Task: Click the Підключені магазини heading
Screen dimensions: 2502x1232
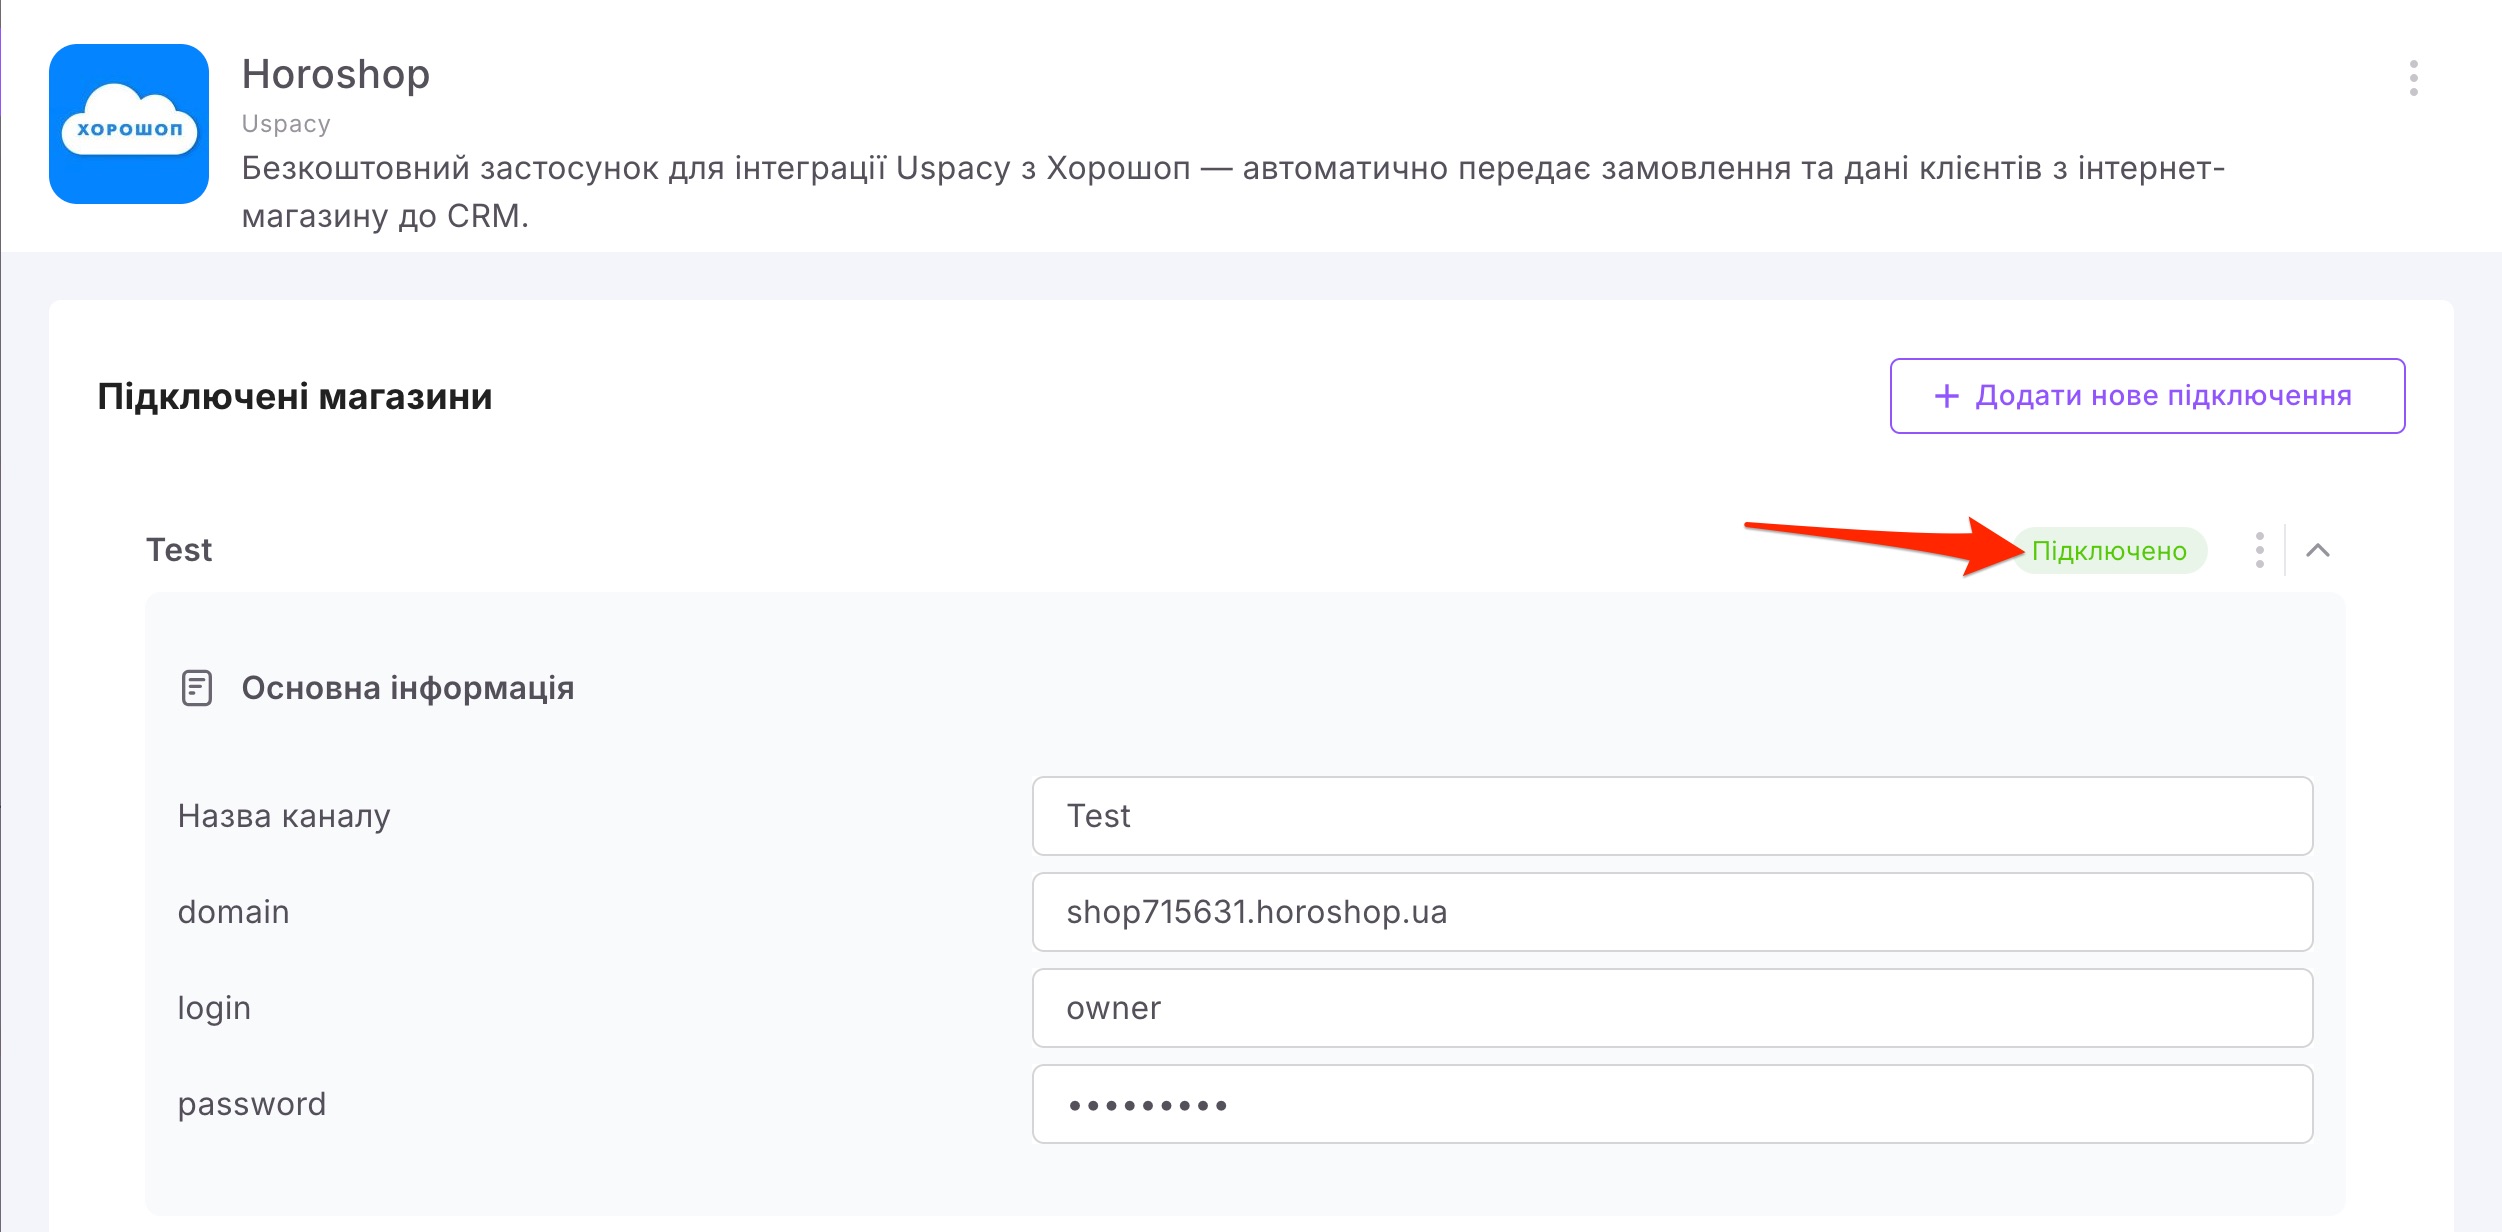Action: click(x=295, y=397)
